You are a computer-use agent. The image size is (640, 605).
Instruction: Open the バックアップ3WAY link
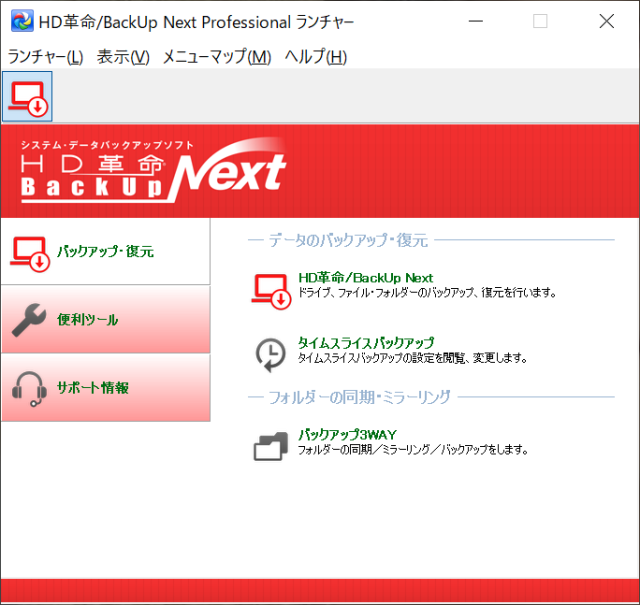coord(347,434)
